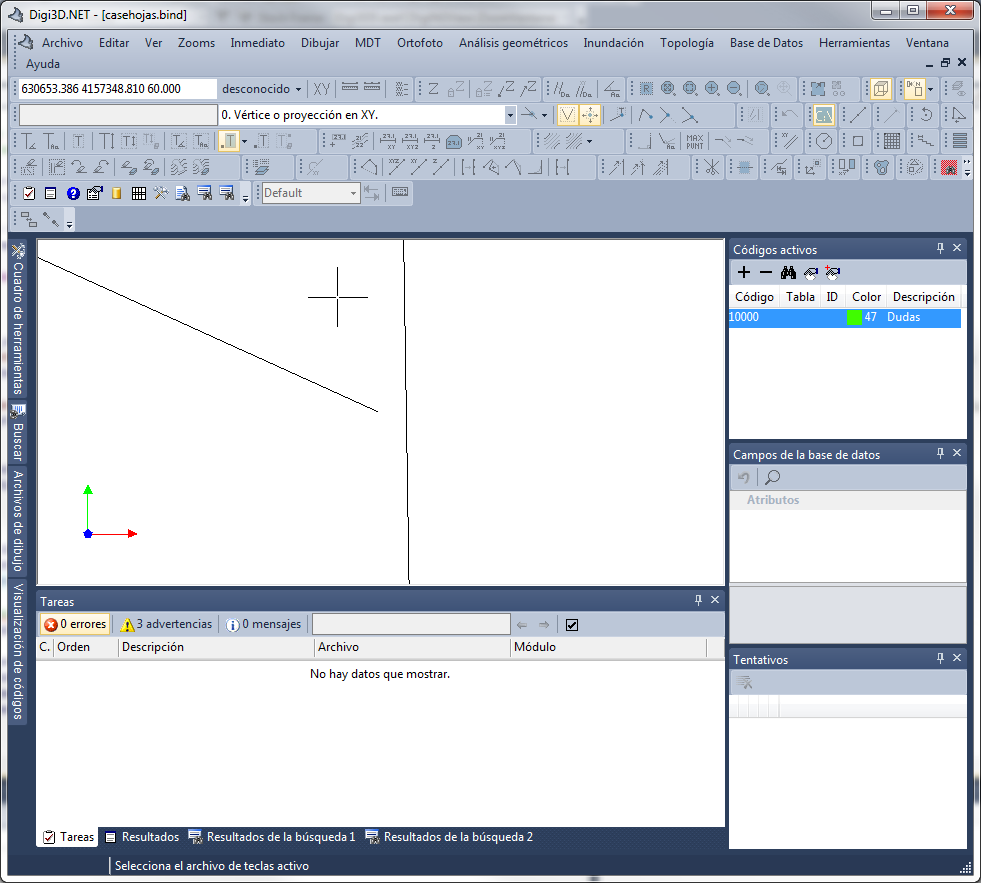Switch to the Resultados tab

(142, 837)
